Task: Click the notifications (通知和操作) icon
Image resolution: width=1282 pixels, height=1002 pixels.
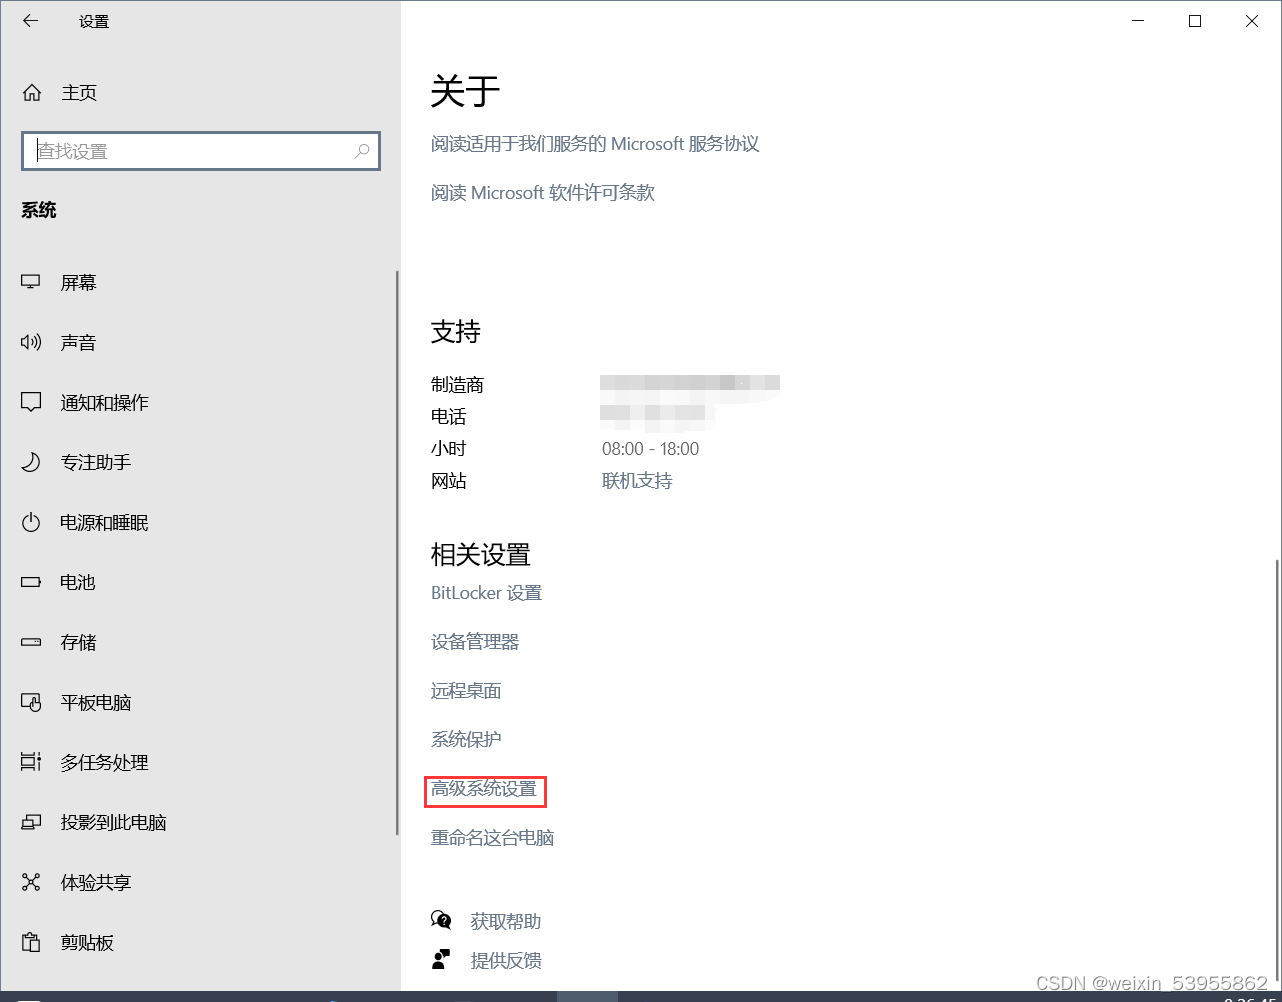Action: (31, 403)
